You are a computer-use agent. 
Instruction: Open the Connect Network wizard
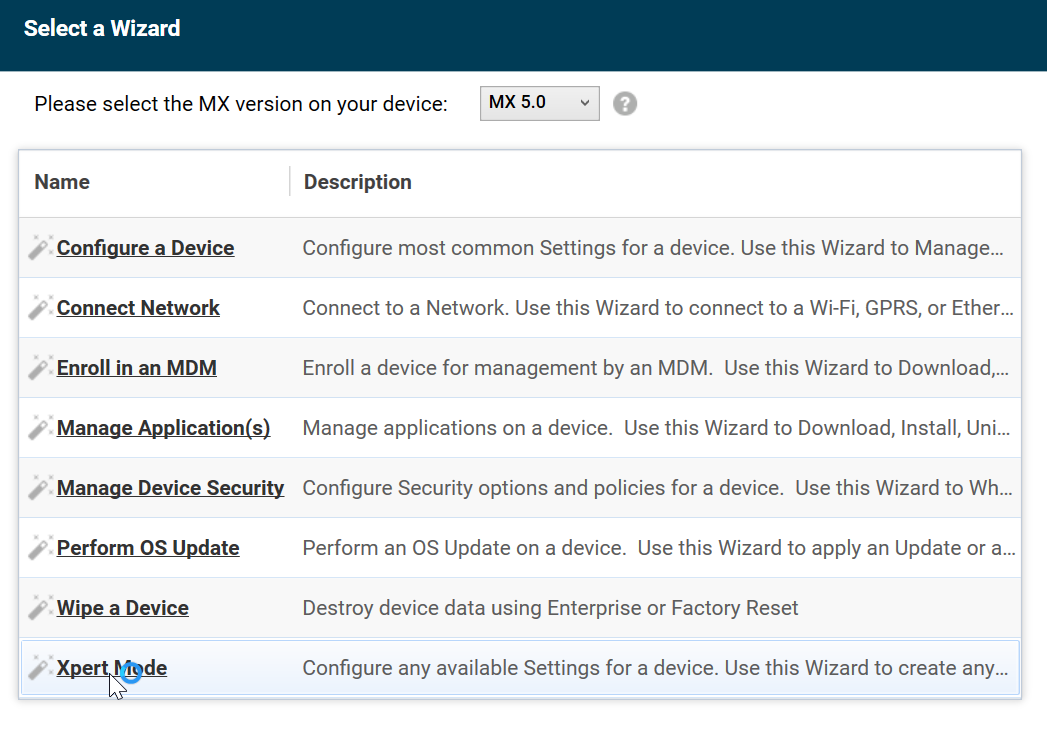tap(138, 307)
